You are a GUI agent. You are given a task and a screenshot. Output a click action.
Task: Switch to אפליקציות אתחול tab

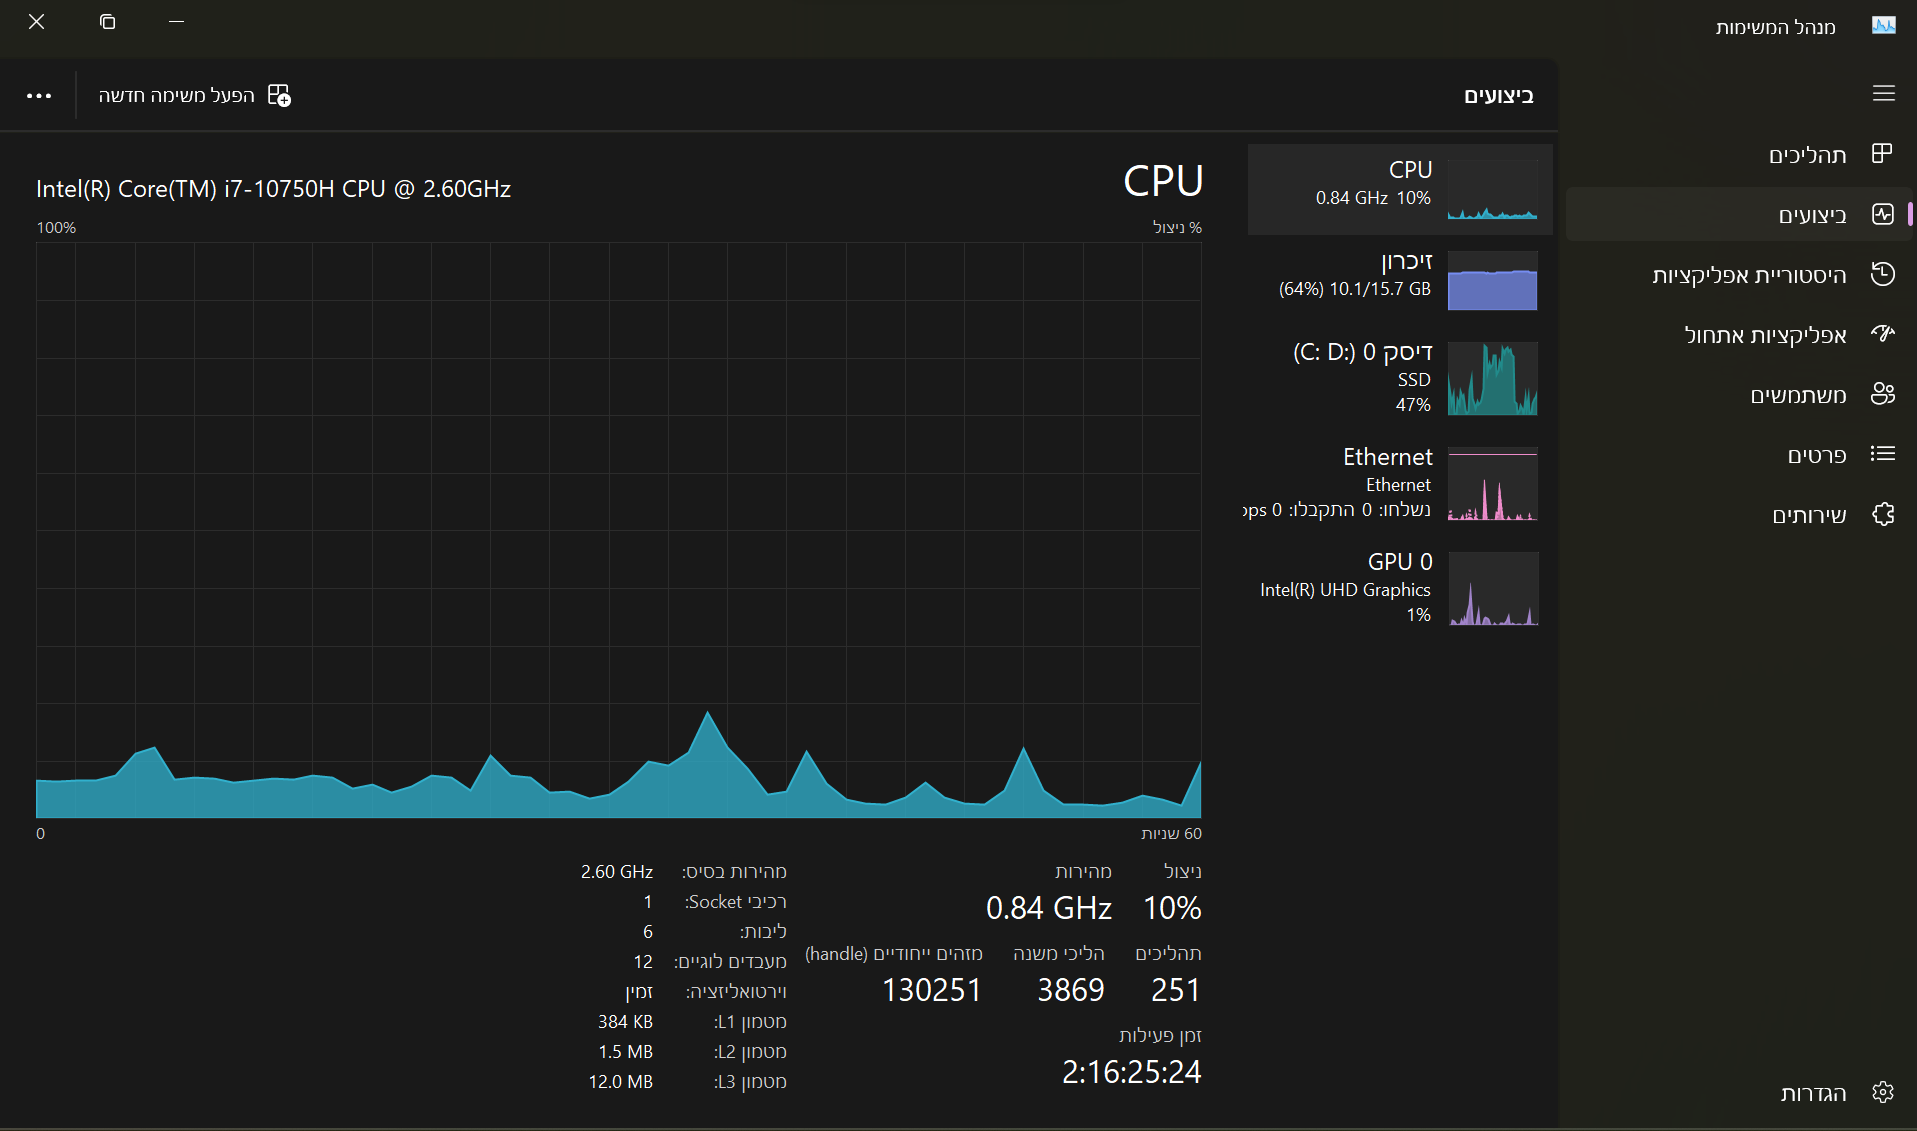pyautogui.click(x=1738, y=334)
